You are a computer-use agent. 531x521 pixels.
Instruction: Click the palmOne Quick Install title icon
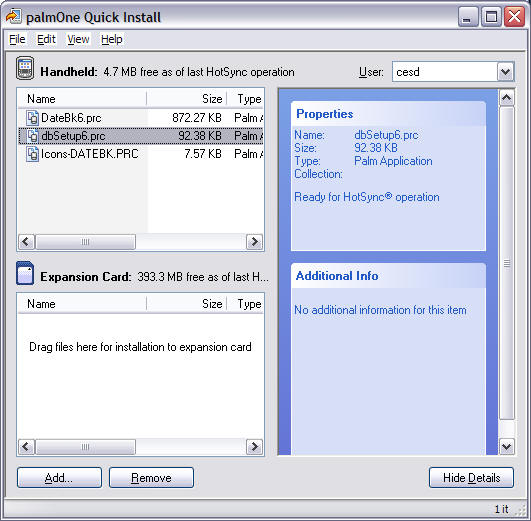14,17
